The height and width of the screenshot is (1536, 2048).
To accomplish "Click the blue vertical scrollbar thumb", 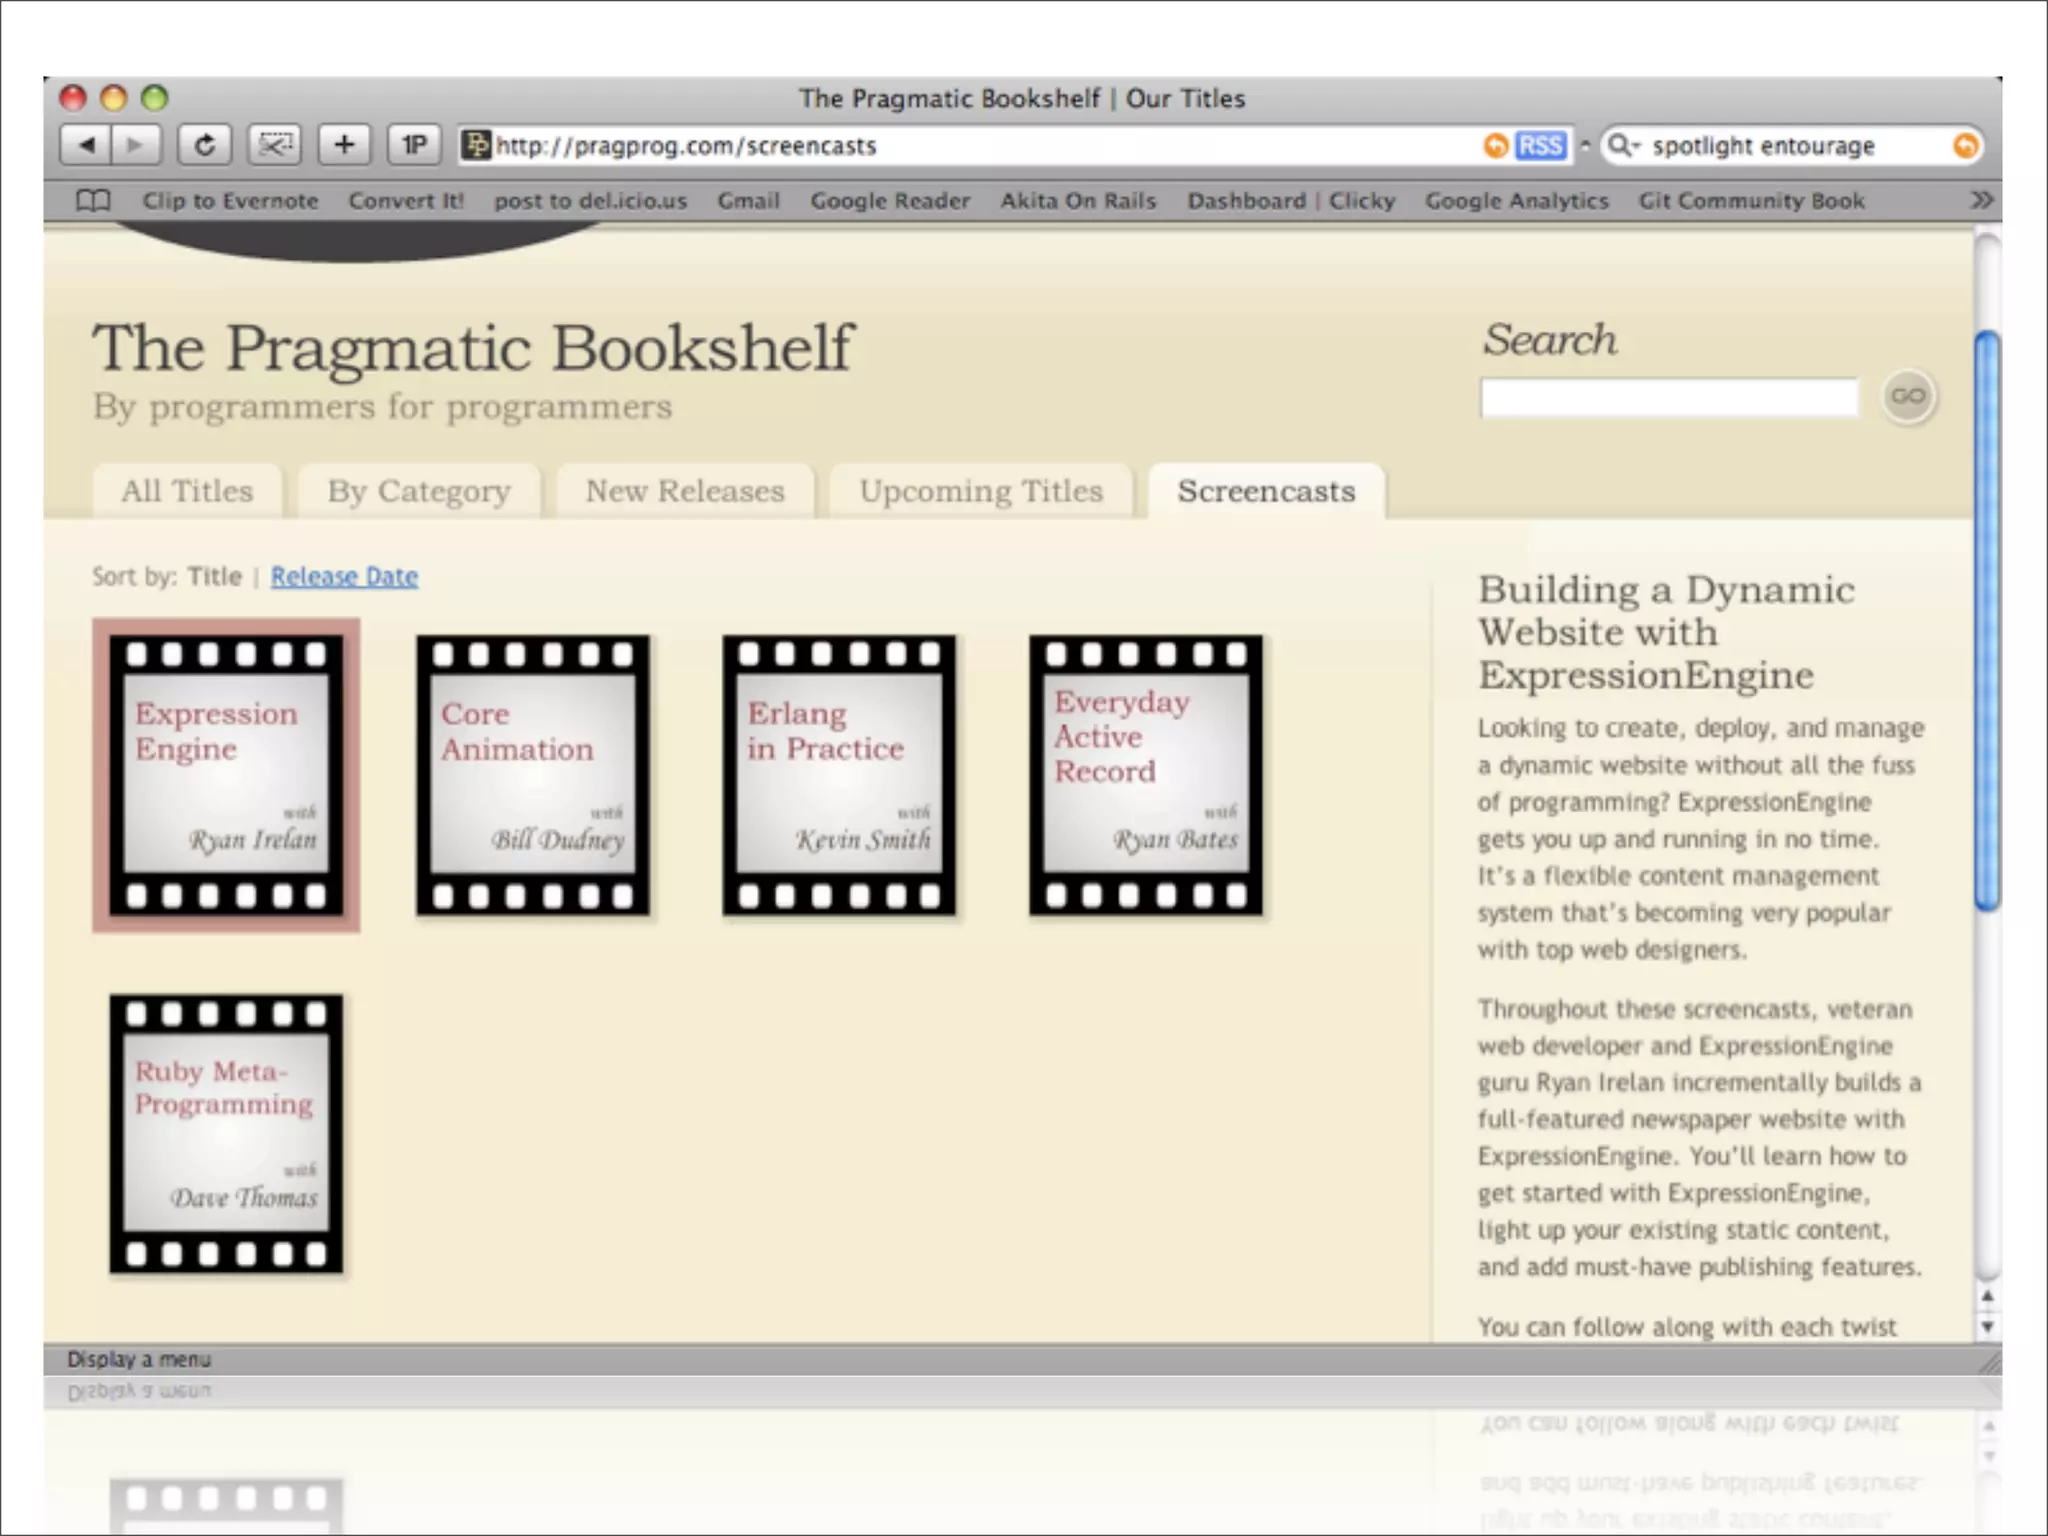I will pos(1987,620).
